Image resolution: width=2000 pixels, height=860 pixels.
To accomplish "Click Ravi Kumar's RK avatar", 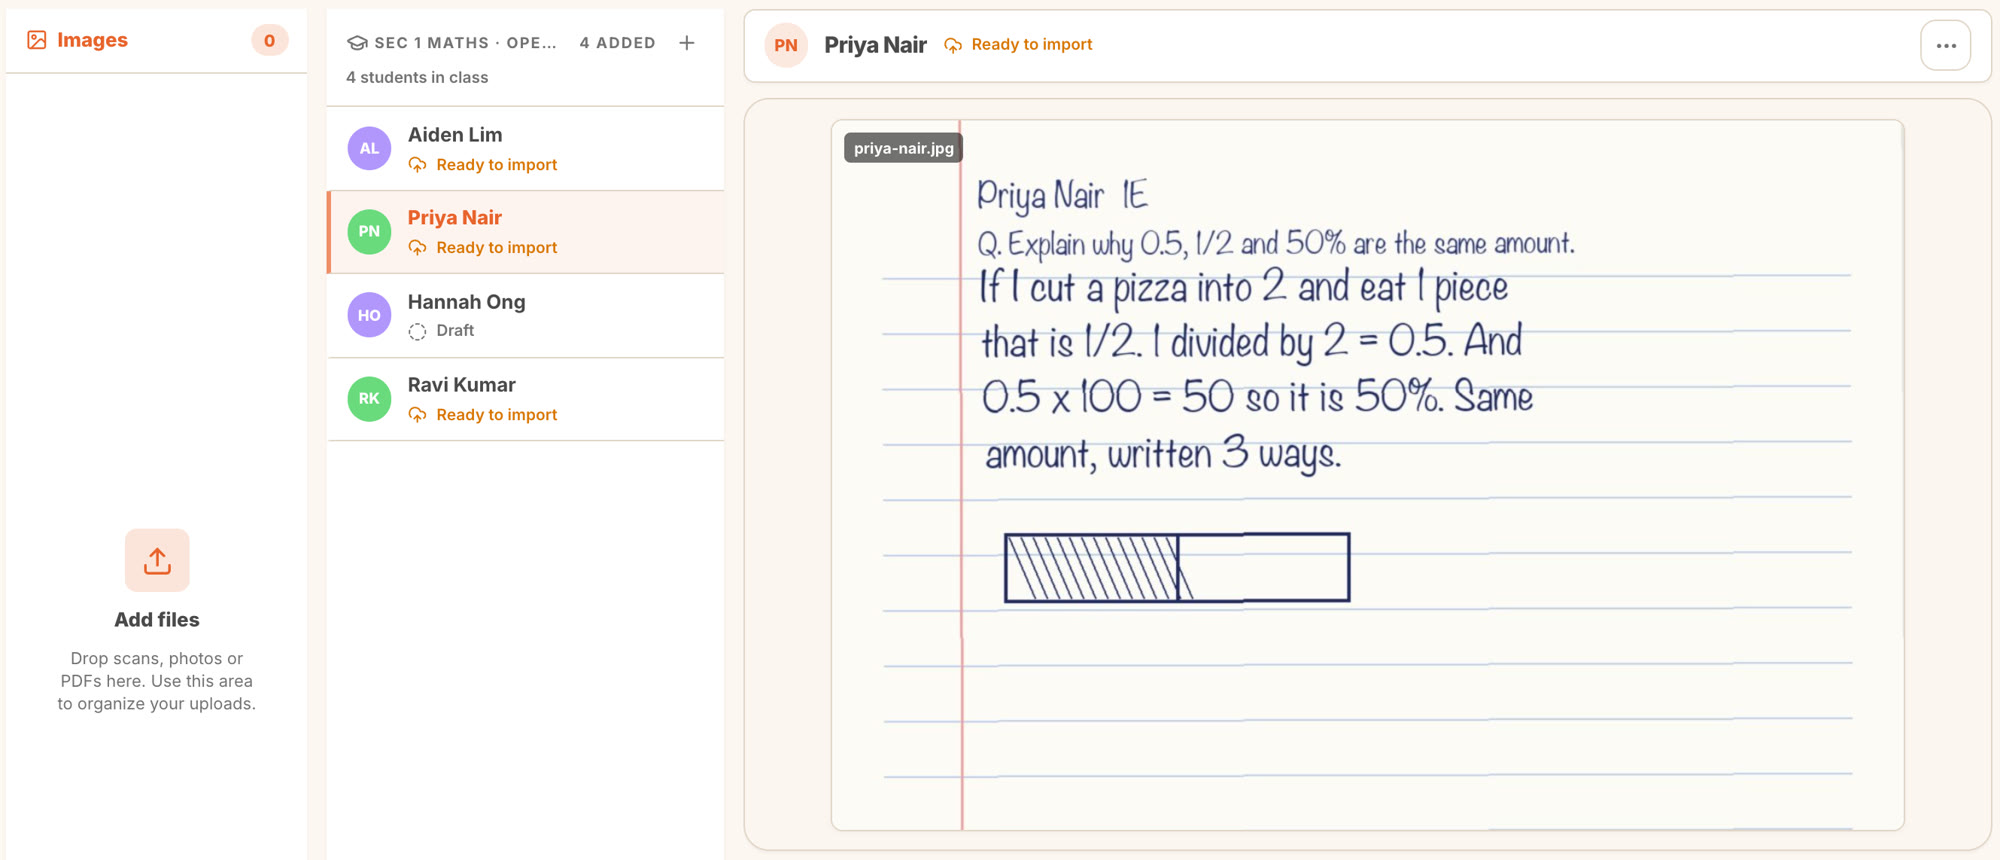I will click(x=369, y=398).
